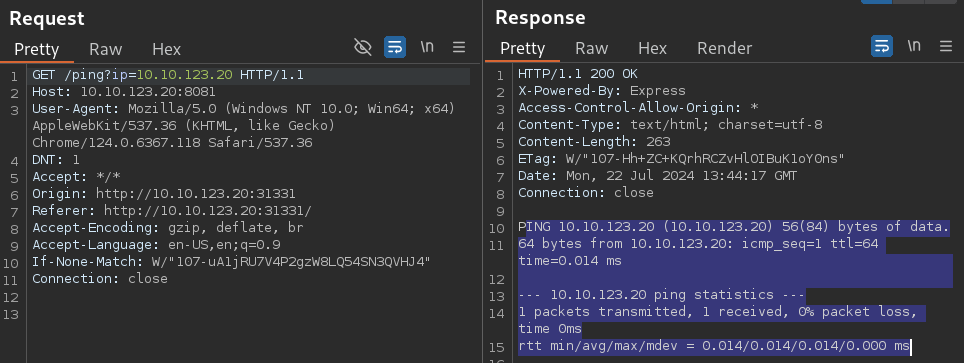Viewport: 964px width, 363px height.
Task: Open Request panel hamburger options menu
Action: pos(459,47)
